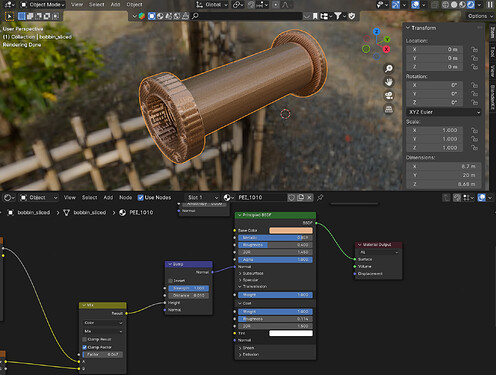Click the bookmark icon in the viewport header

pyautogui.click(x=315, y=16)
